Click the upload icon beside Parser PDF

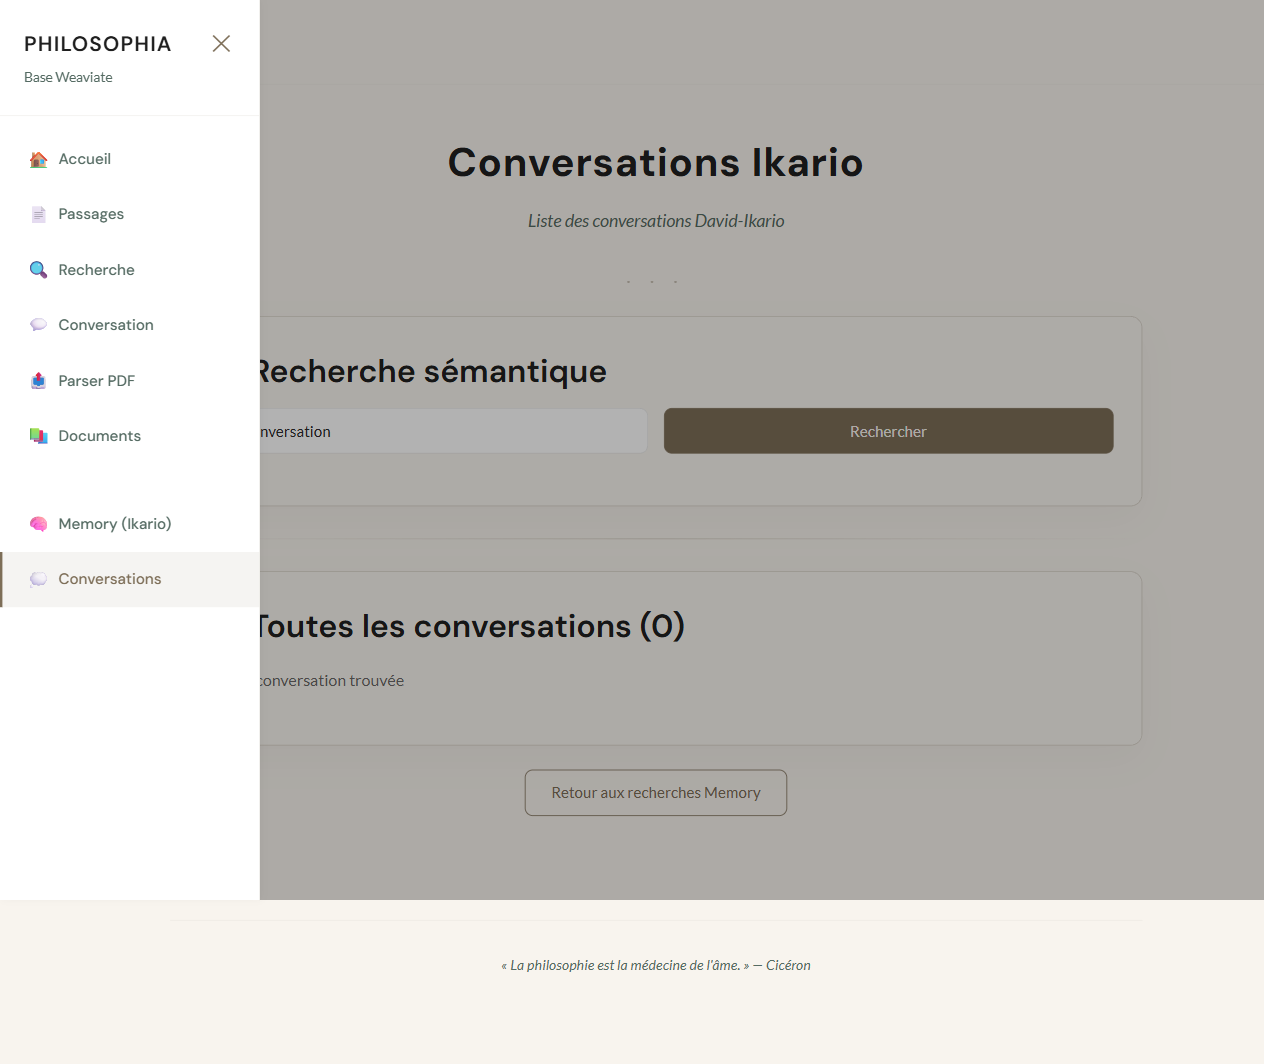point(38,381)
